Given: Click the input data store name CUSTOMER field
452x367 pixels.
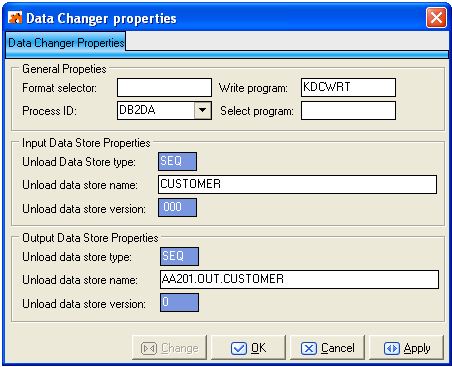Looking at the screenshot, I should 297,184.
